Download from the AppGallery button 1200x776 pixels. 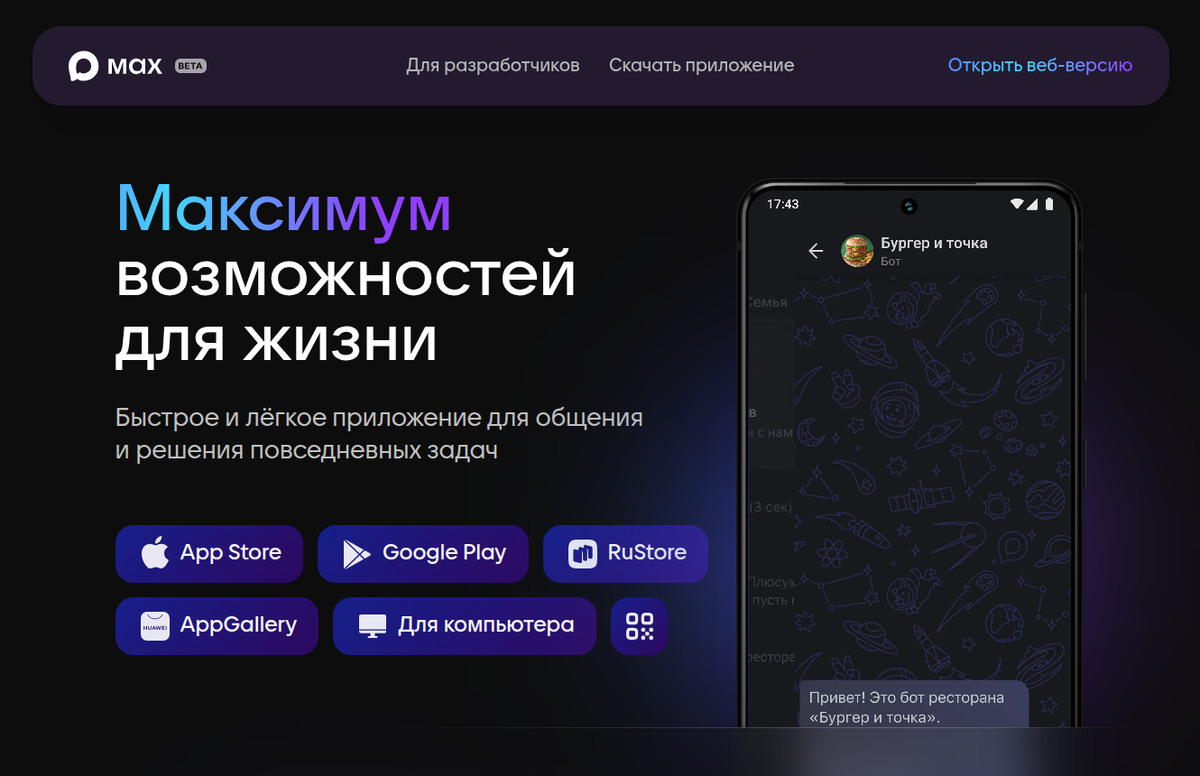point(217,626)
